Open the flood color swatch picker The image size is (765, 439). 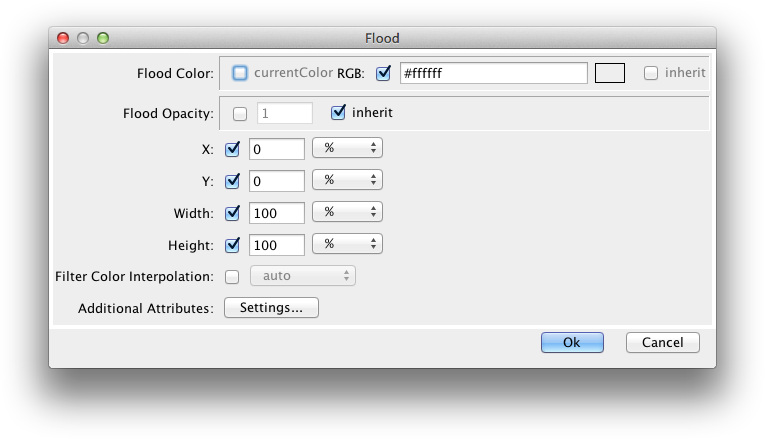pyautogui.click(x=610, y=73)
